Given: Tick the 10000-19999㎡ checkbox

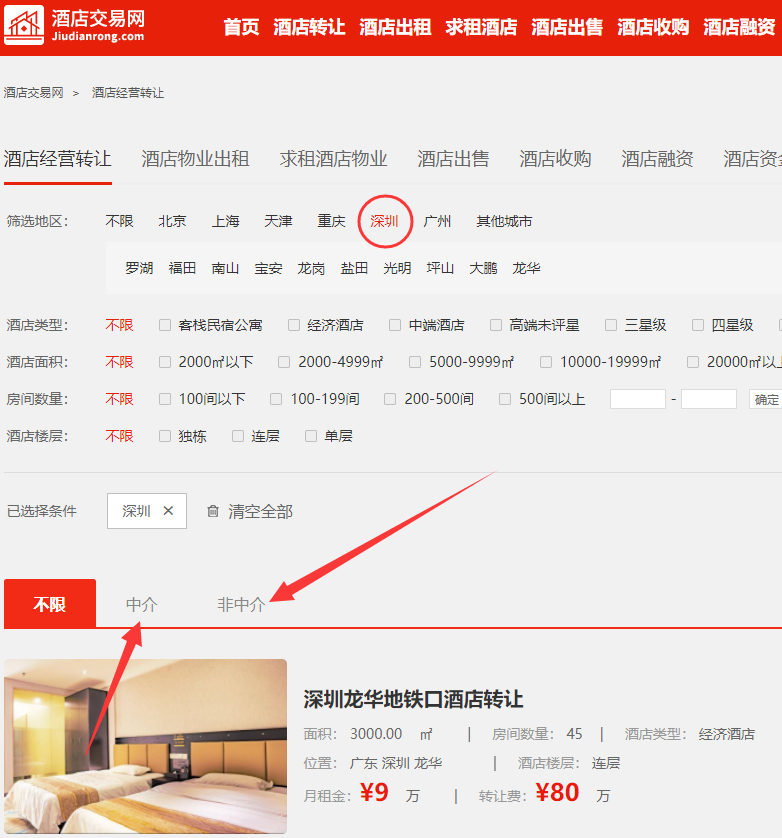Looking at the screenshot, I should [x=546, y=362].
